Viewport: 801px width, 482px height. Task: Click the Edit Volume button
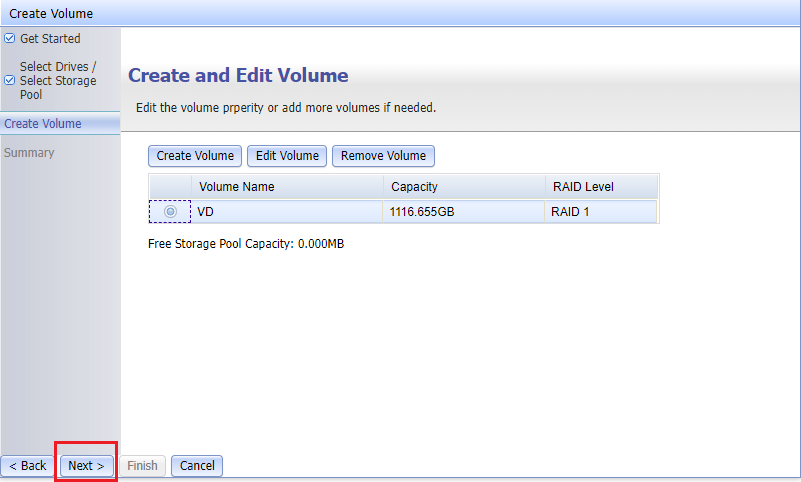point(287,156)
